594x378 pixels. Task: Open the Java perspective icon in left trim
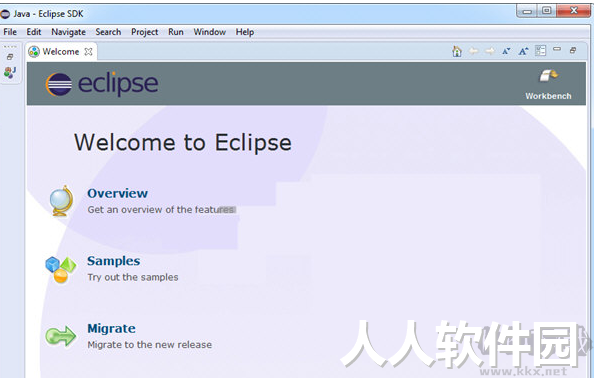(10, 72)
